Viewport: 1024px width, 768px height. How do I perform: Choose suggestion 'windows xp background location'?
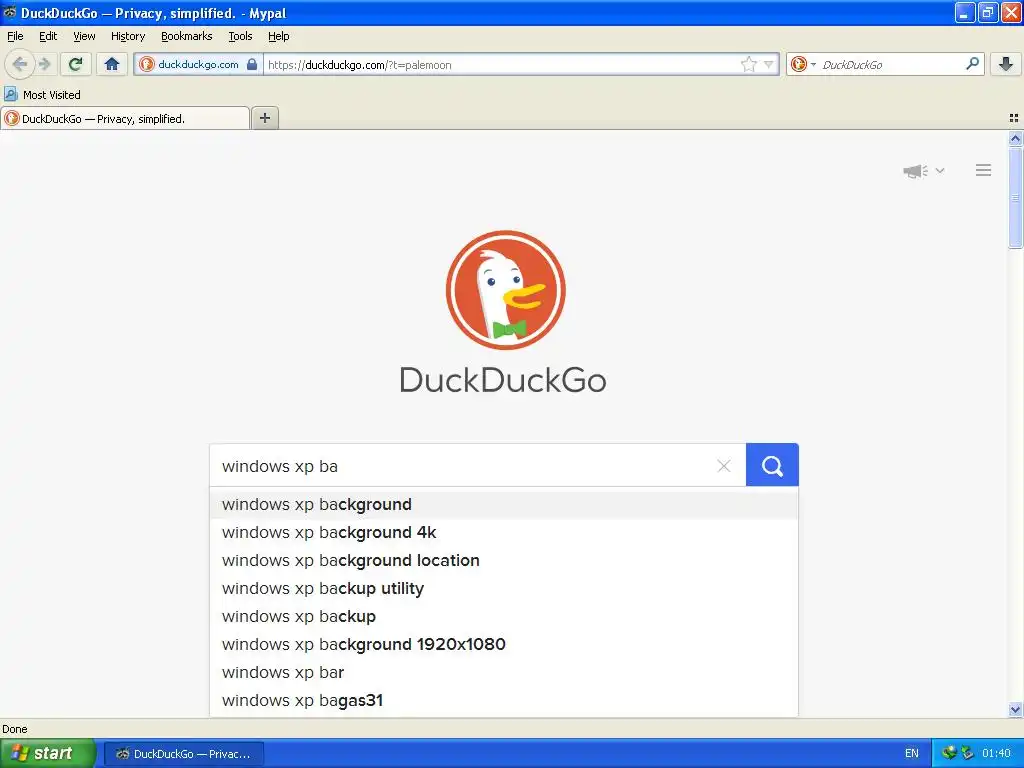point(504,561)
